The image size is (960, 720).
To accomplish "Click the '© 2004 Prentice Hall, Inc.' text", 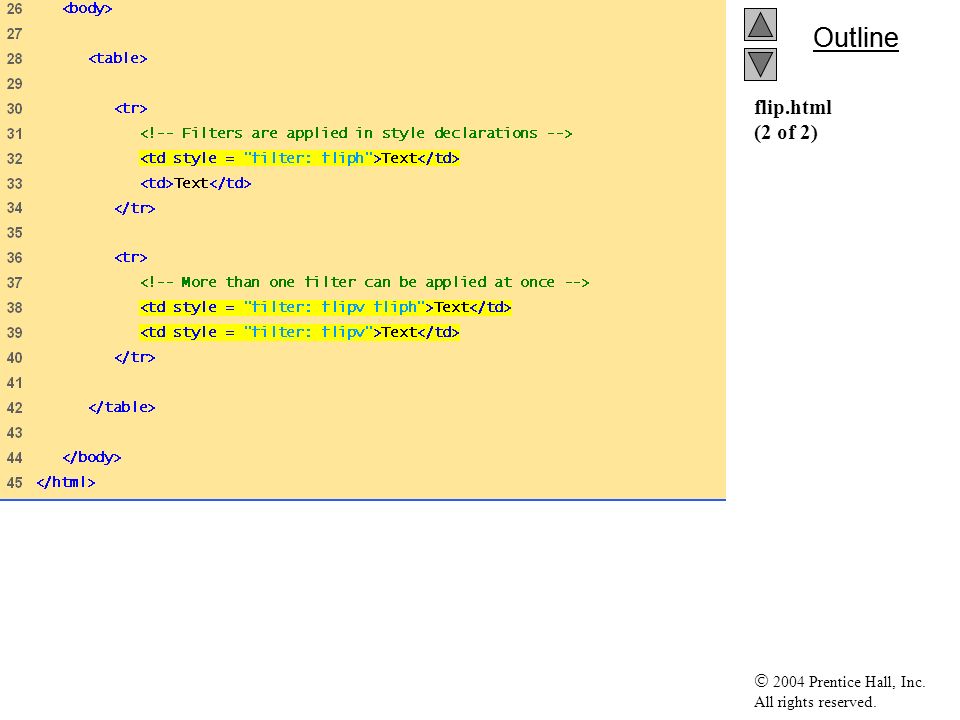I will tap(839, 681).
